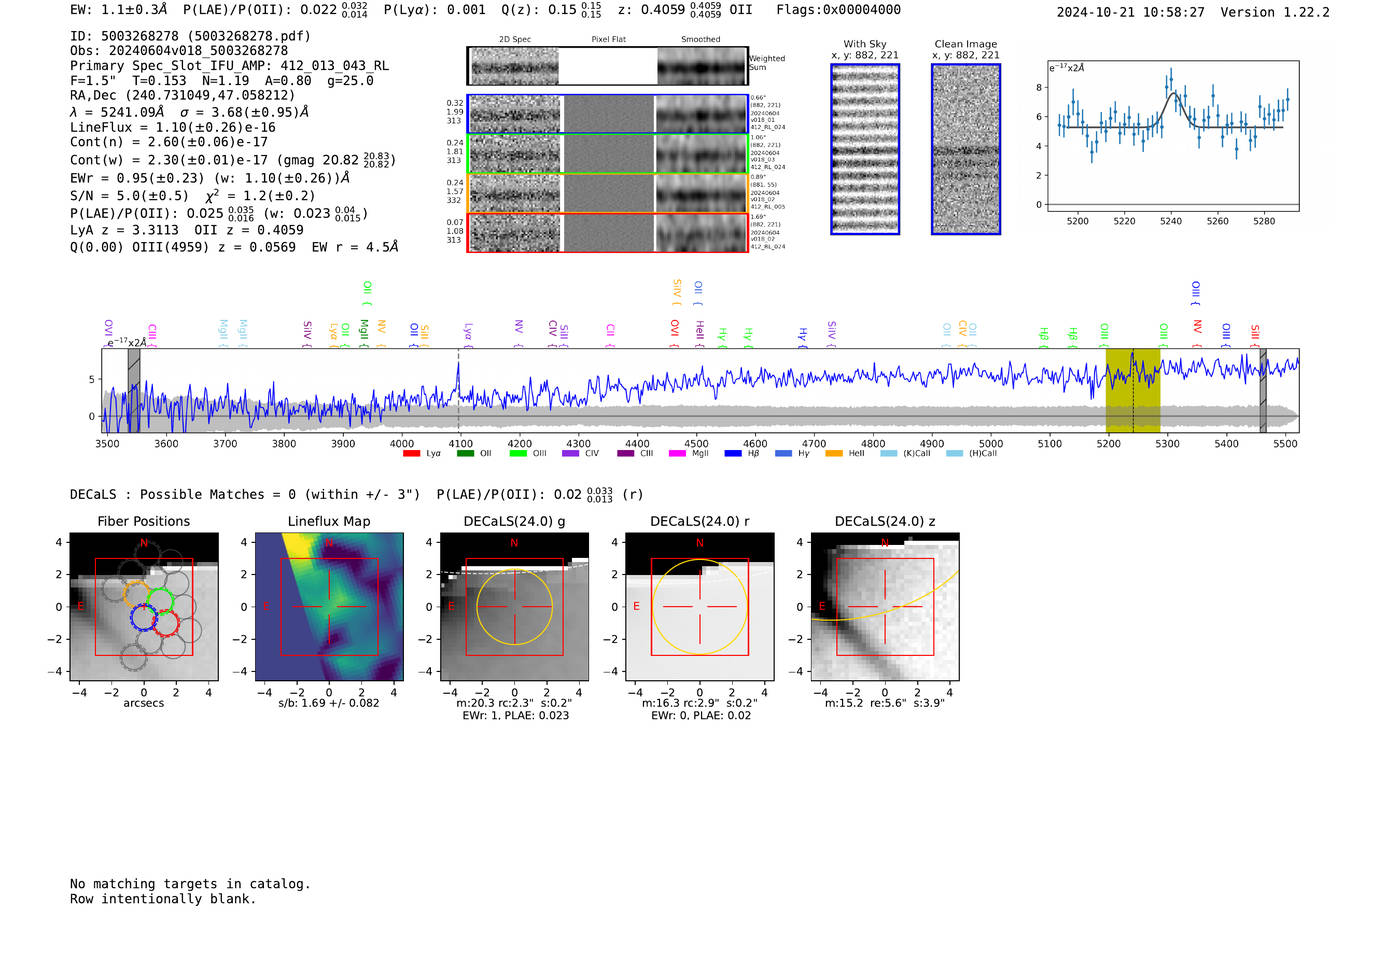Open the DECaLS(24.0) g image

pyautogui.click(x=514, y=607)
